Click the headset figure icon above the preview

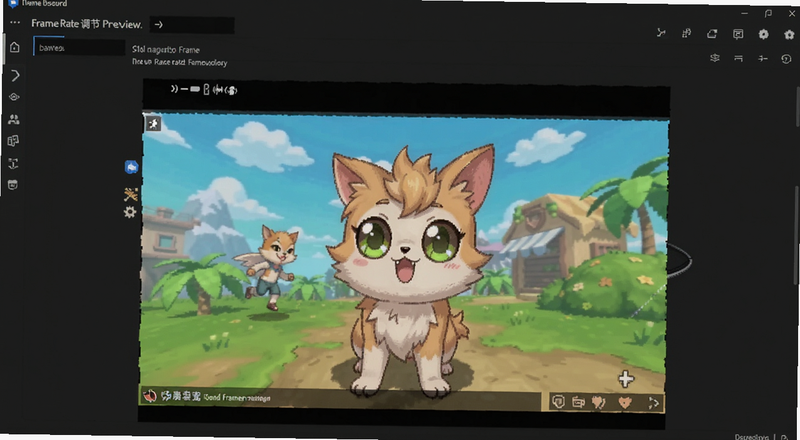click(231, 90)
